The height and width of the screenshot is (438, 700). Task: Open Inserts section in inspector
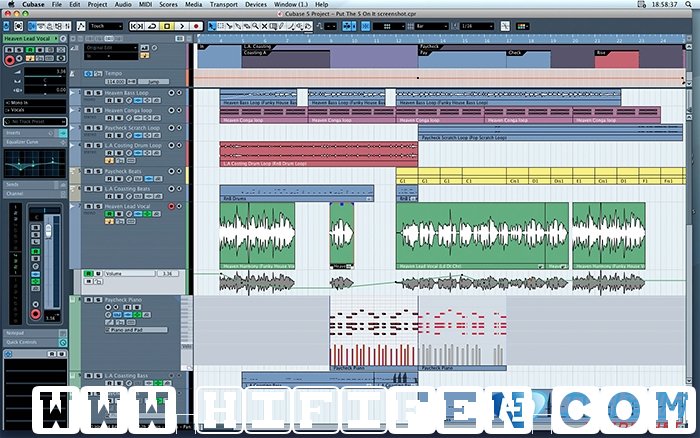(x=35, y=133)
